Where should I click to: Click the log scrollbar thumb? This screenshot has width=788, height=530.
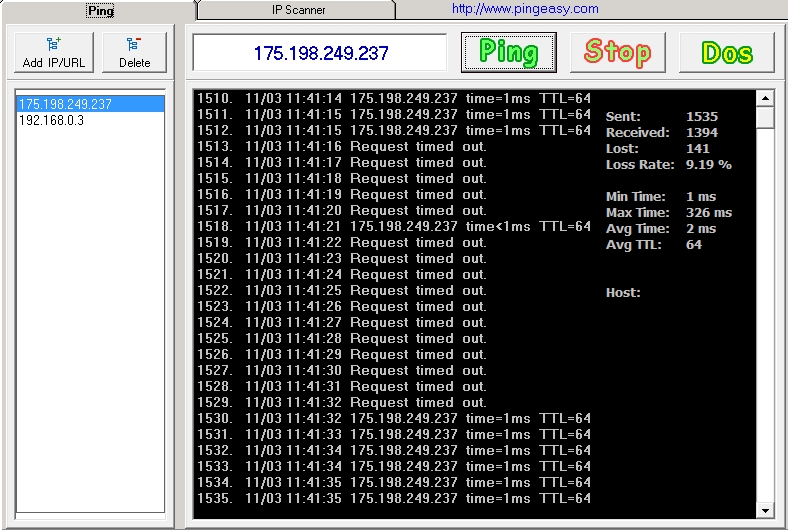pos(765,118)
